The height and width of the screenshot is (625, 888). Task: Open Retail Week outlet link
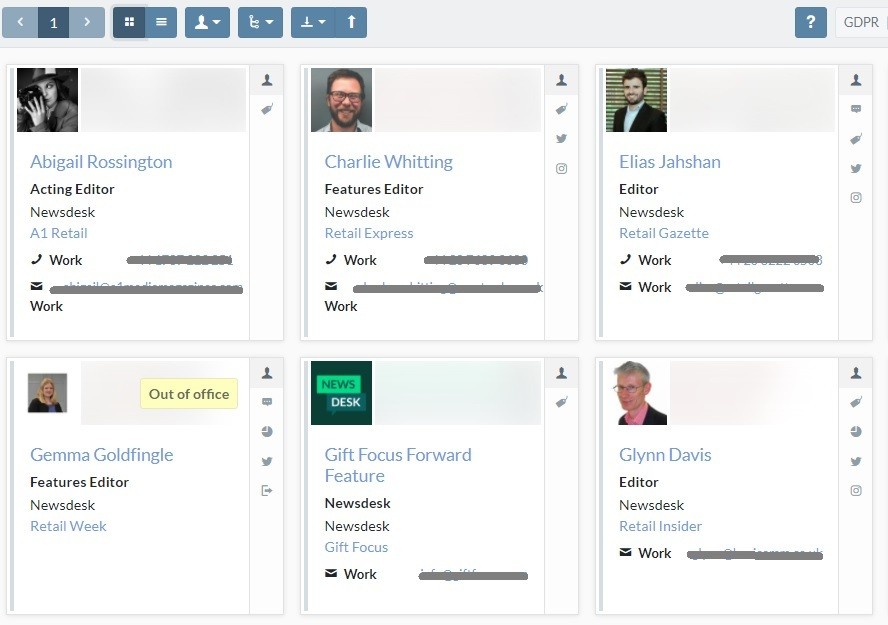(x=69, y=526)
